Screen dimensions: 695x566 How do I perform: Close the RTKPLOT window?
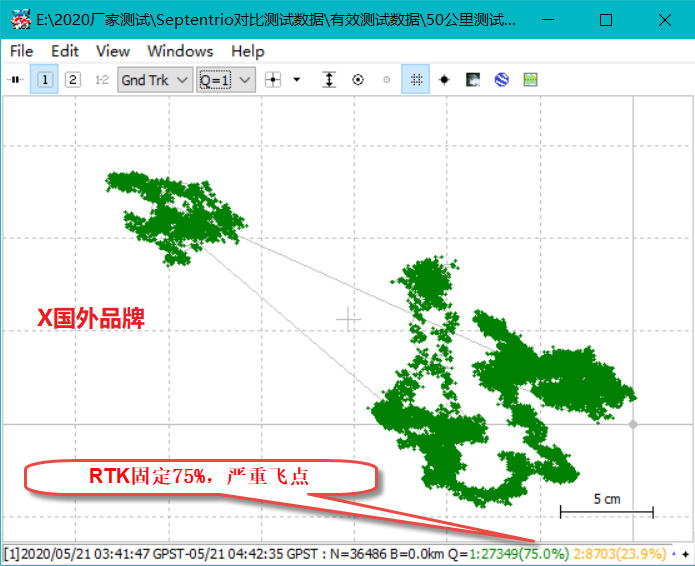pyautogui.click(x=664, y=20)
